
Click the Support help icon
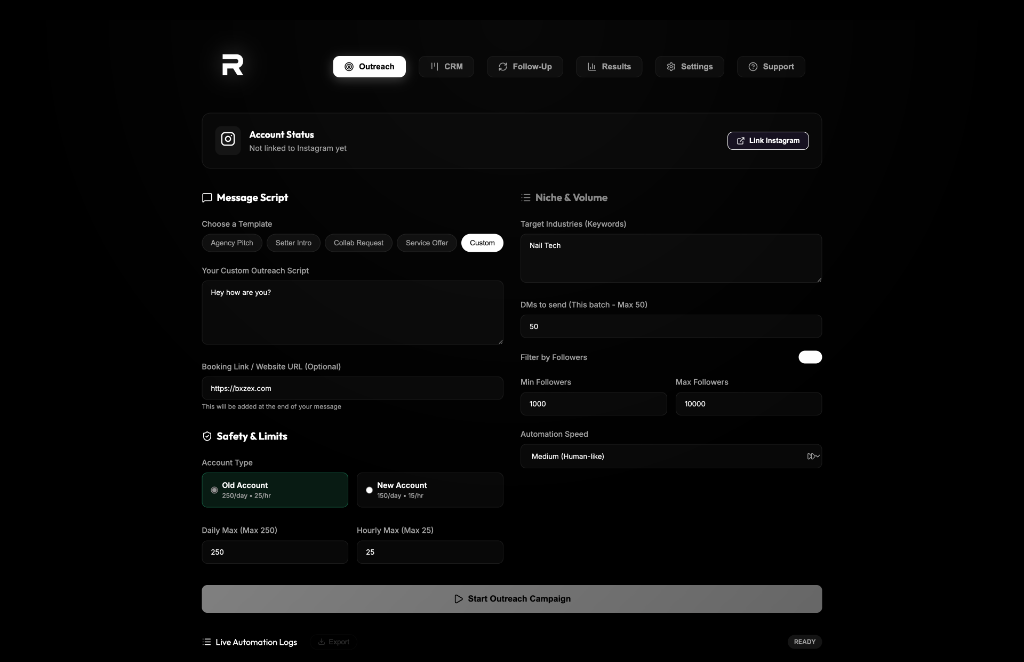tap(751, 66)
